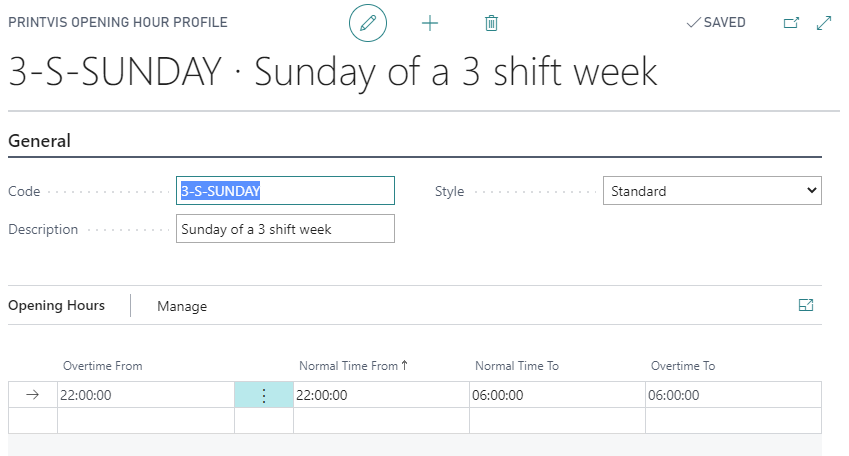Click the SAVED status indicator
Screen dimensions: 849x456
(716, 23)
